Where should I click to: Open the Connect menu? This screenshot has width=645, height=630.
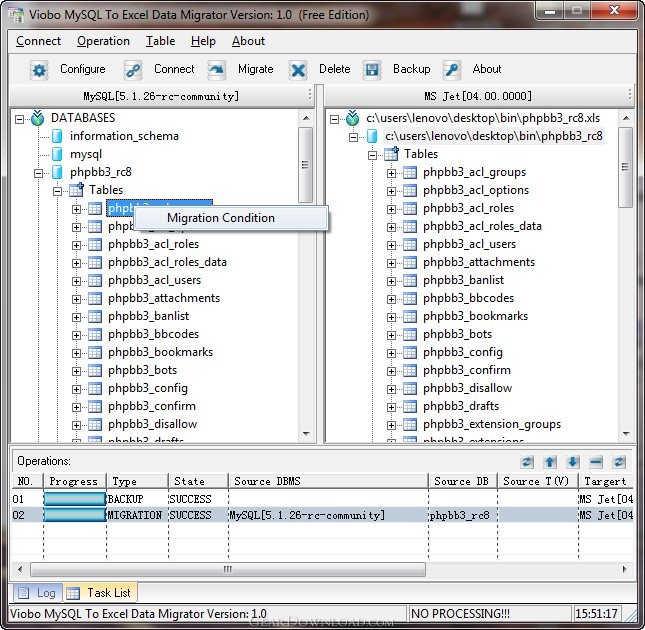[x=38, y=41]
